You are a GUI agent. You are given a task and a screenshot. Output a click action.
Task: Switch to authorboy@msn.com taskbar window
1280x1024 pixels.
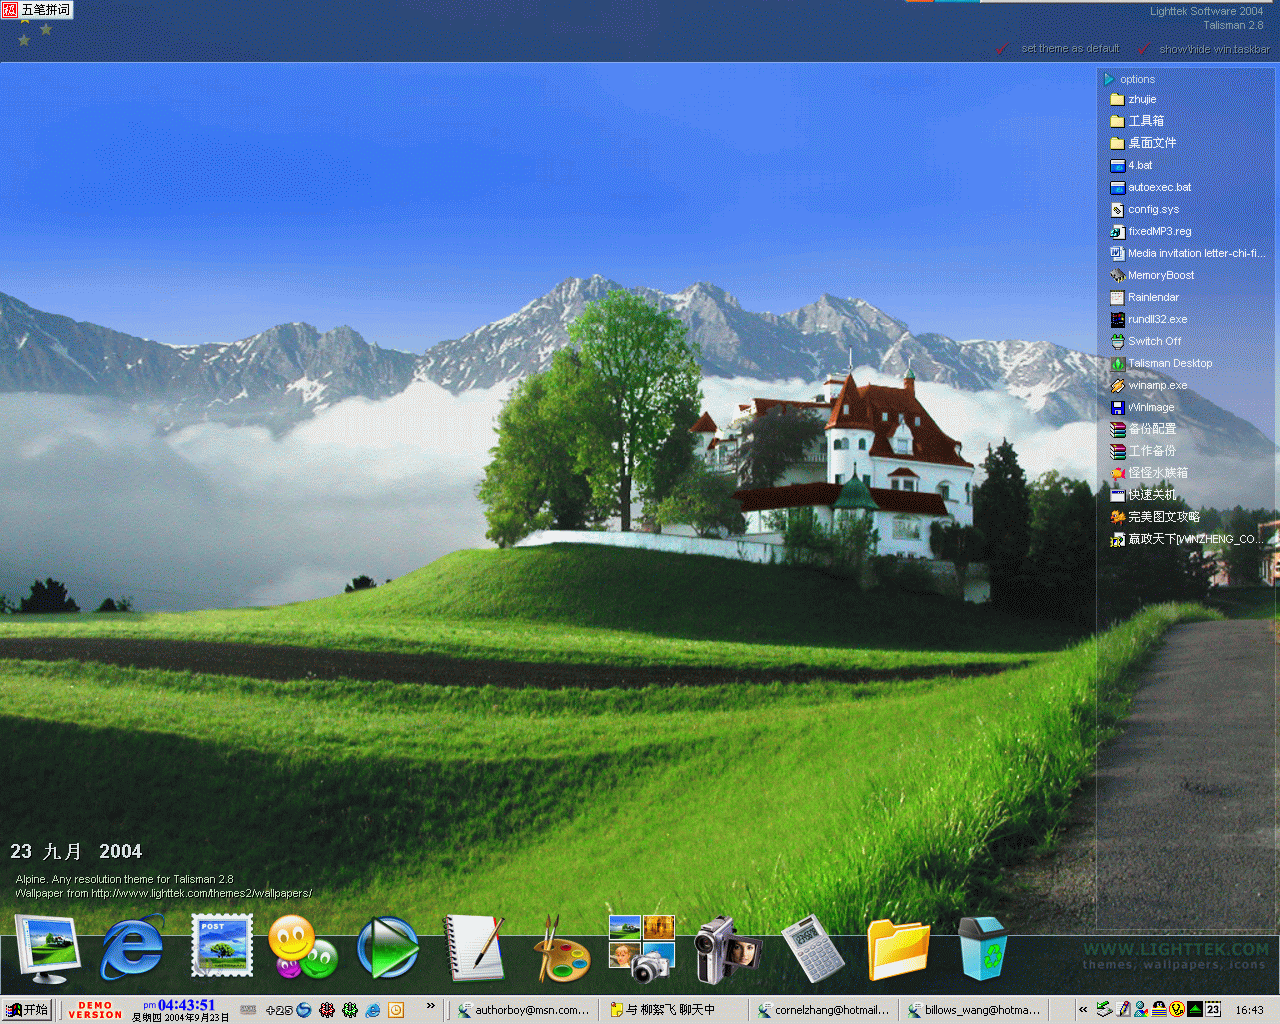coord(523,1010)
